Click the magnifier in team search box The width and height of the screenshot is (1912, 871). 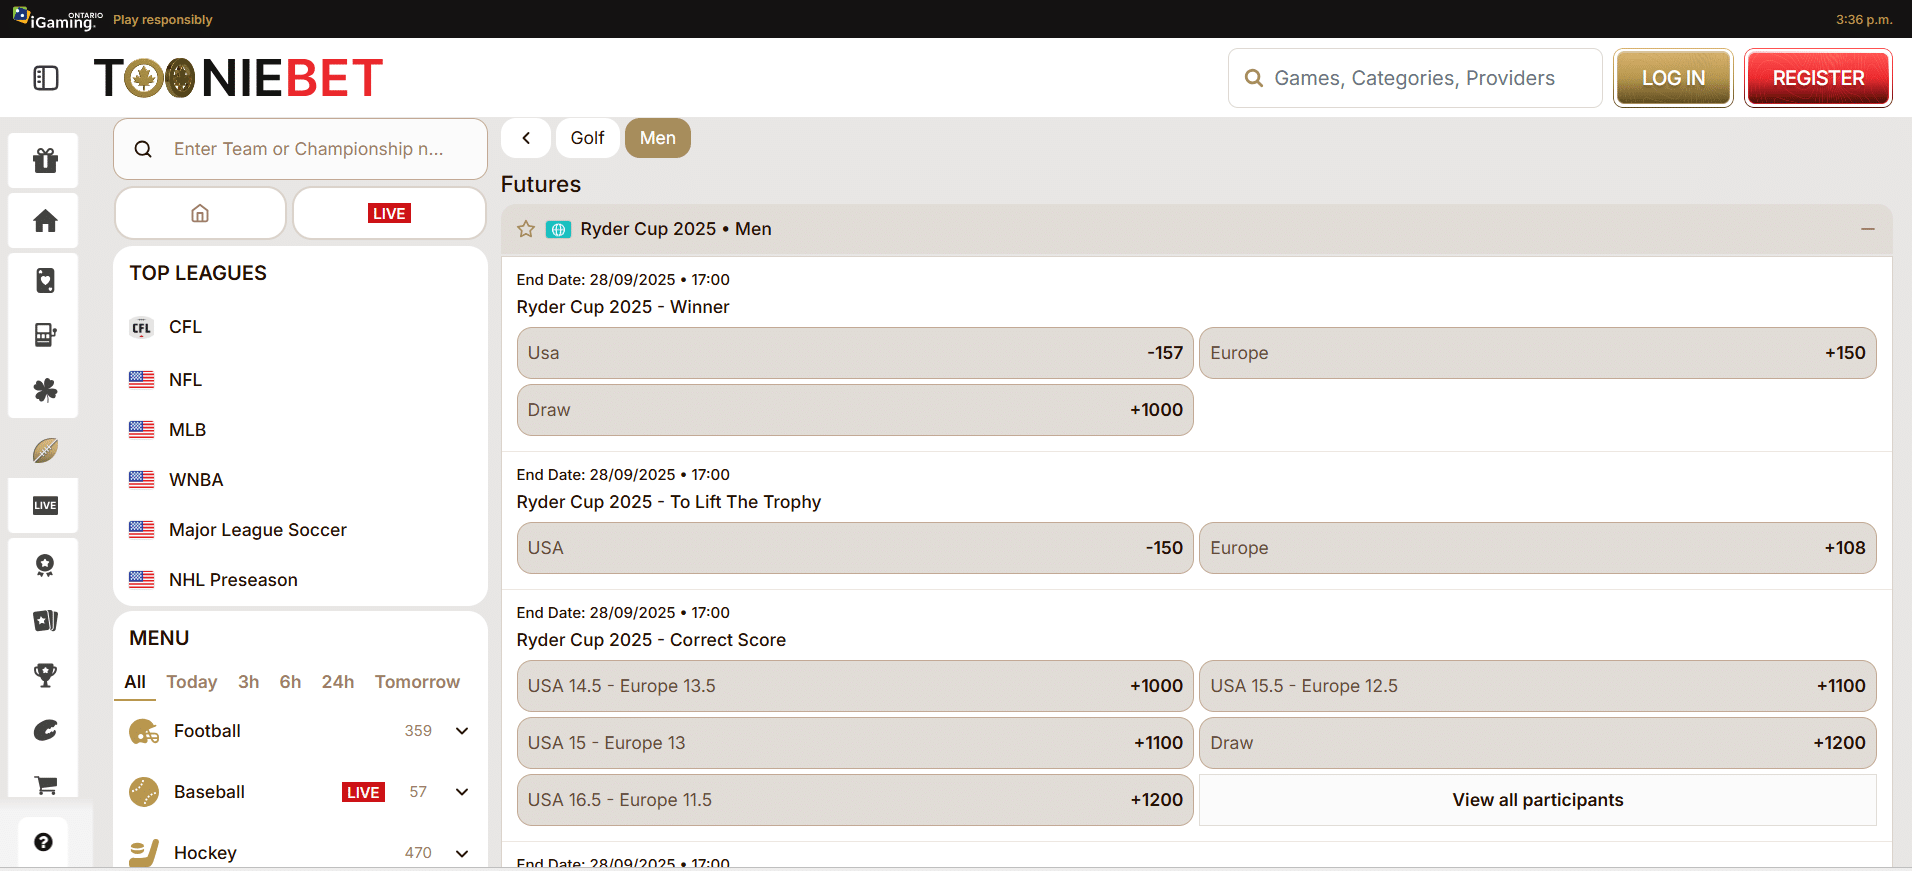143,149
